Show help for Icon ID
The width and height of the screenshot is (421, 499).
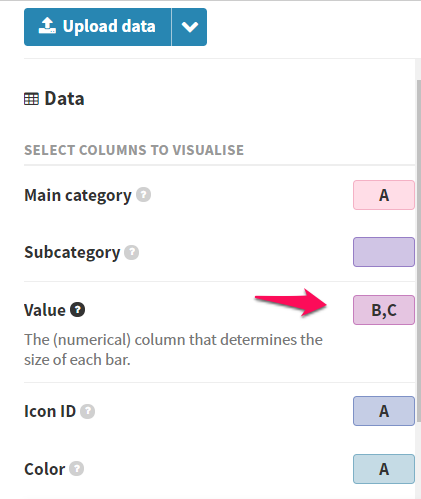tap(88, 411)
